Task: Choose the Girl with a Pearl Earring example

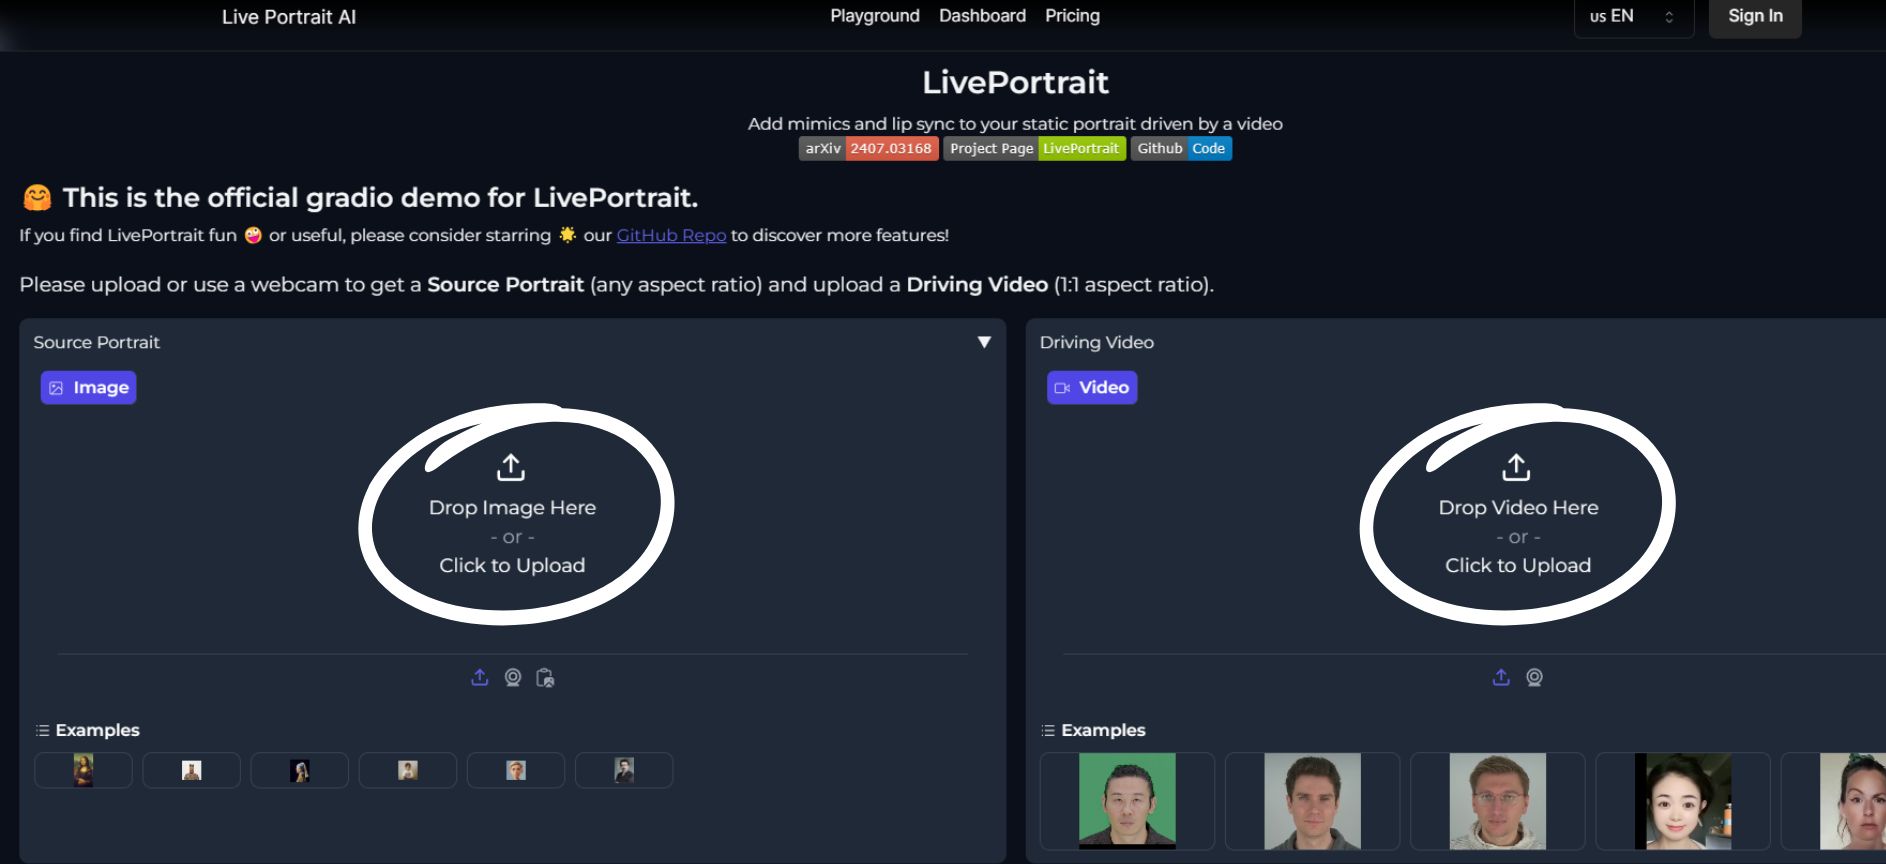Action: 299,770
